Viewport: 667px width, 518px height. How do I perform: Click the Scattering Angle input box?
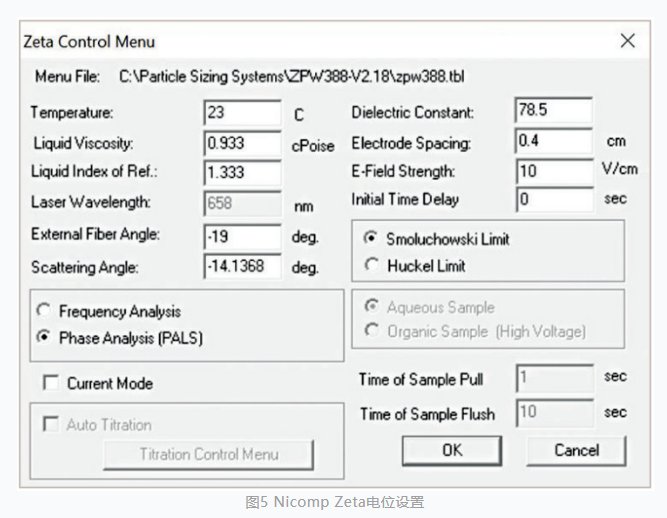[x=242, y=267]
